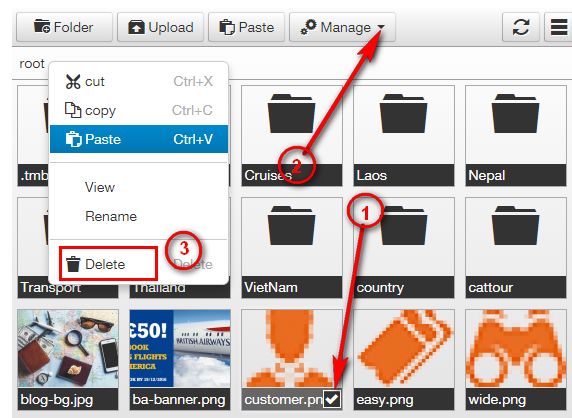Select Paste Ctrl+V in context menu
This screenshot has width=572, height=418.
[139, 139]
